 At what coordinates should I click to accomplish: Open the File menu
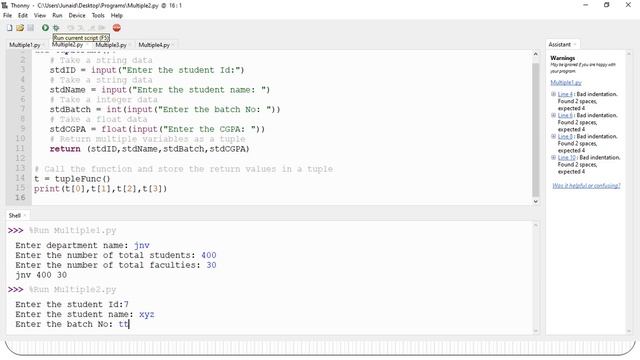click(x=7, y=16)
